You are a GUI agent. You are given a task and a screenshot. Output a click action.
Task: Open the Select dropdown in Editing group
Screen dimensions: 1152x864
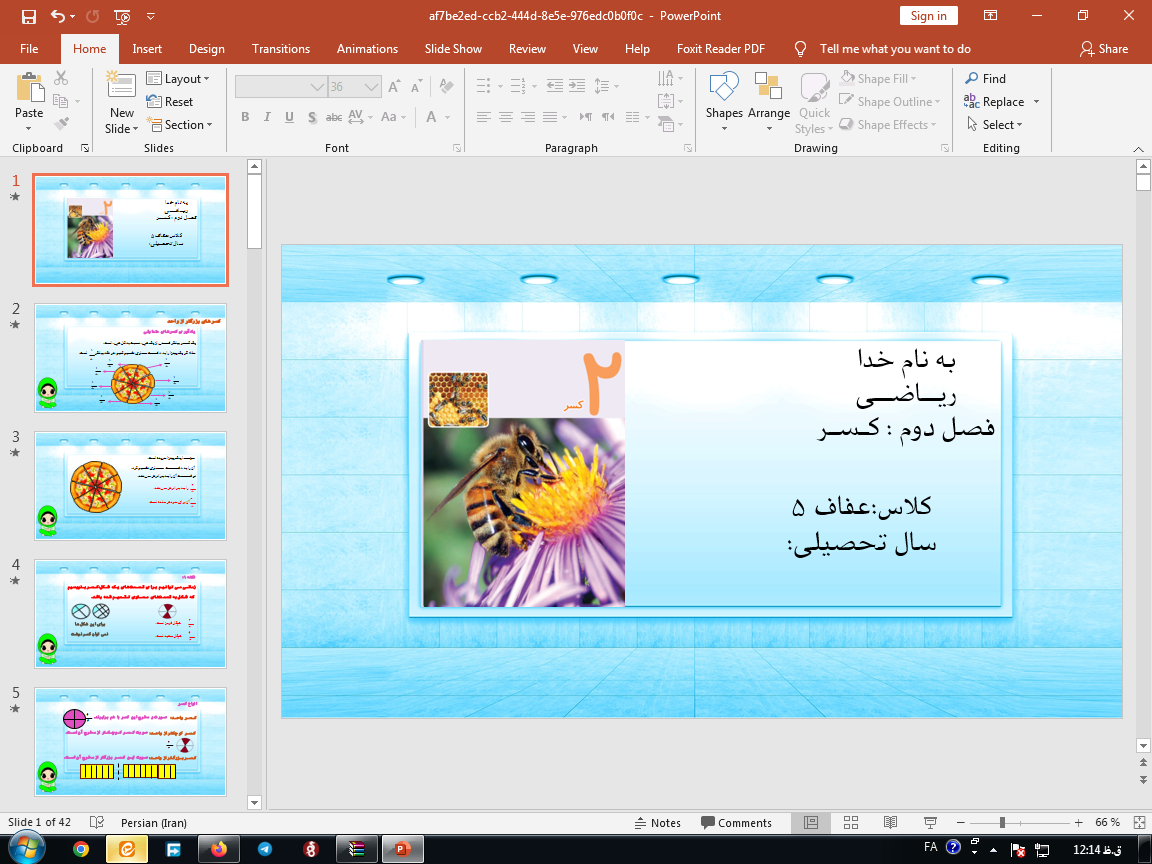tap(996, 125)
